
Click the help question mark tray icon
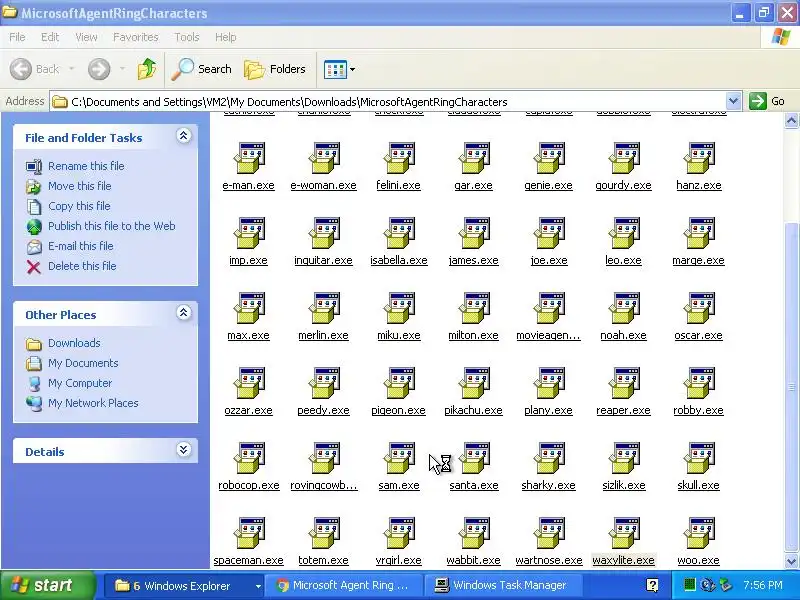point(652,585)
